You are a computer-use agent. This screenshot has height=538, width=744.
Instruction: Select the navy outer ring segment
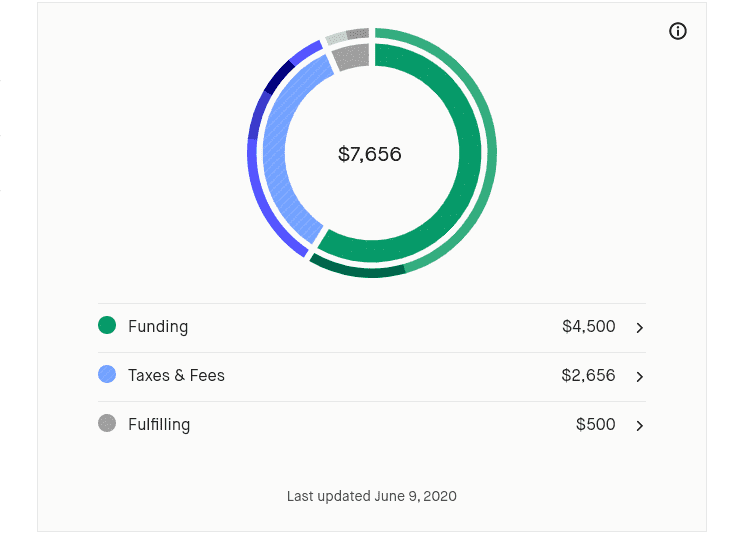coord(280,76)
